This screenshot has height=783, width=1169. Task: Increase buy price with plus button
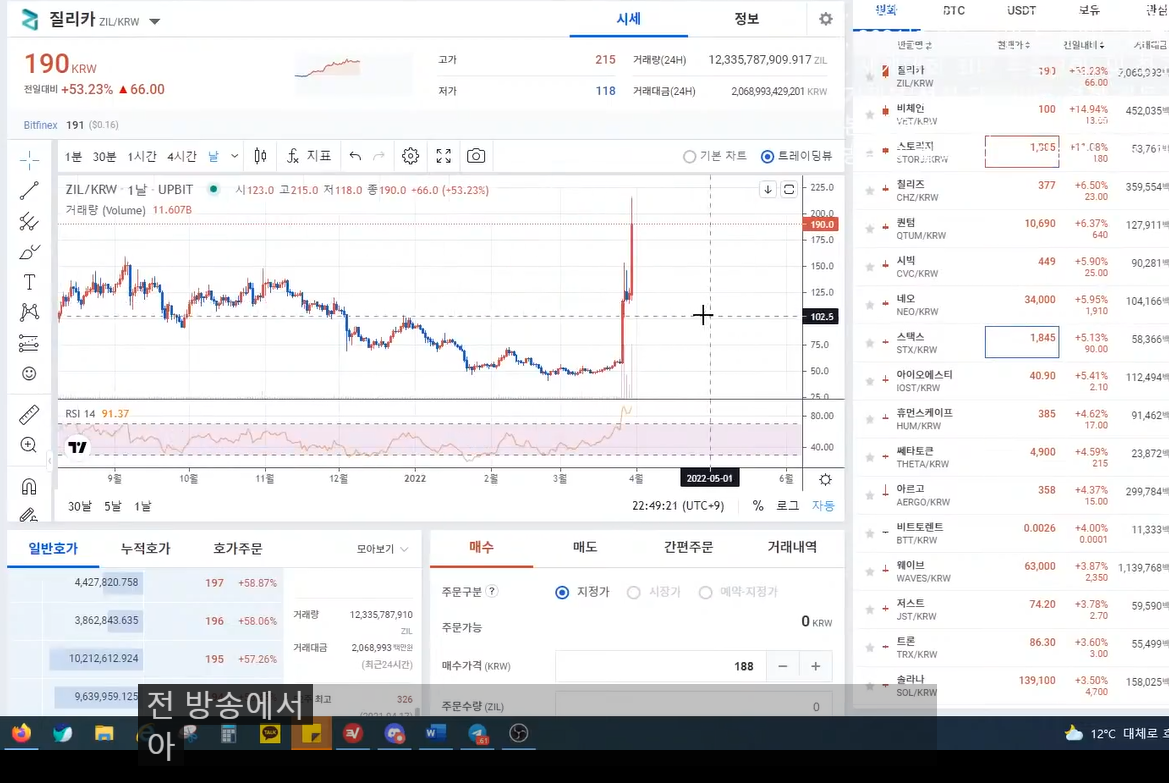tap(816, 666)
